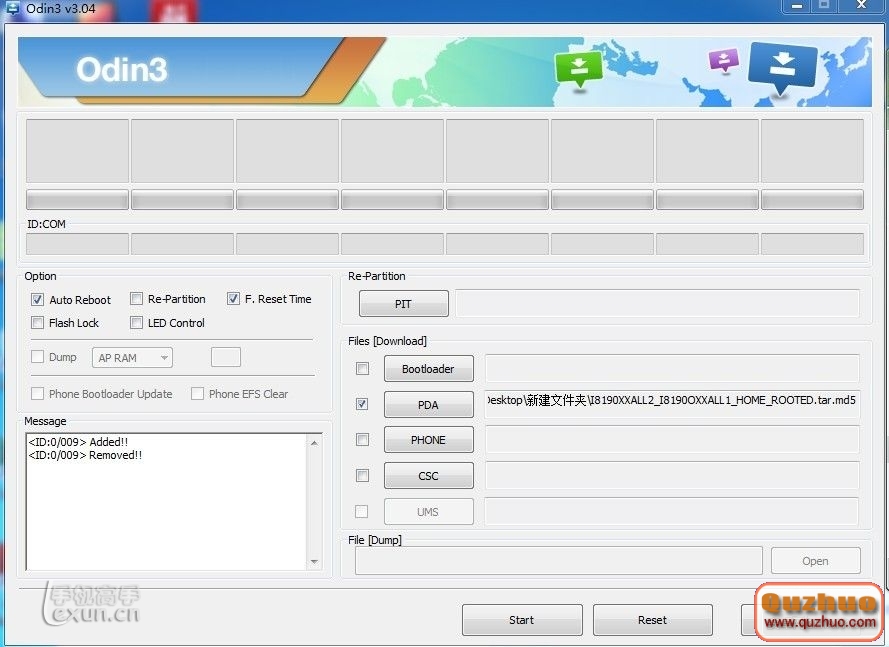Select the '<ID:0/009> Removed!!' log line
This screenshot has height=647, width=889.
tap(85, 455)
